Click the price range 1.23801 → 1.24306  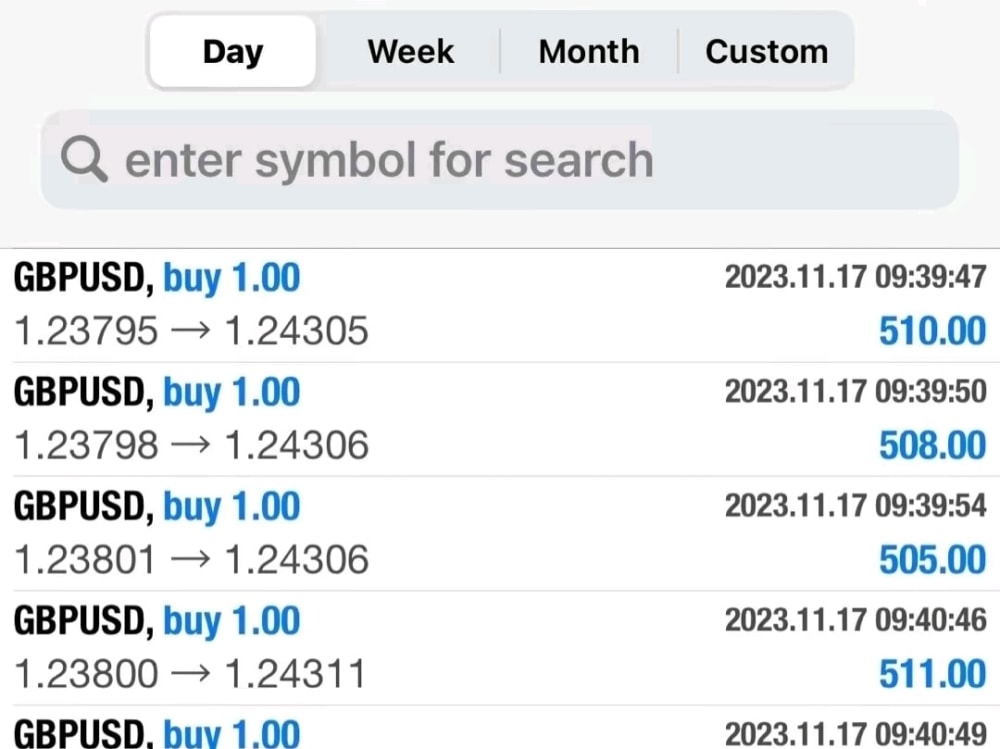coord(191,560)
